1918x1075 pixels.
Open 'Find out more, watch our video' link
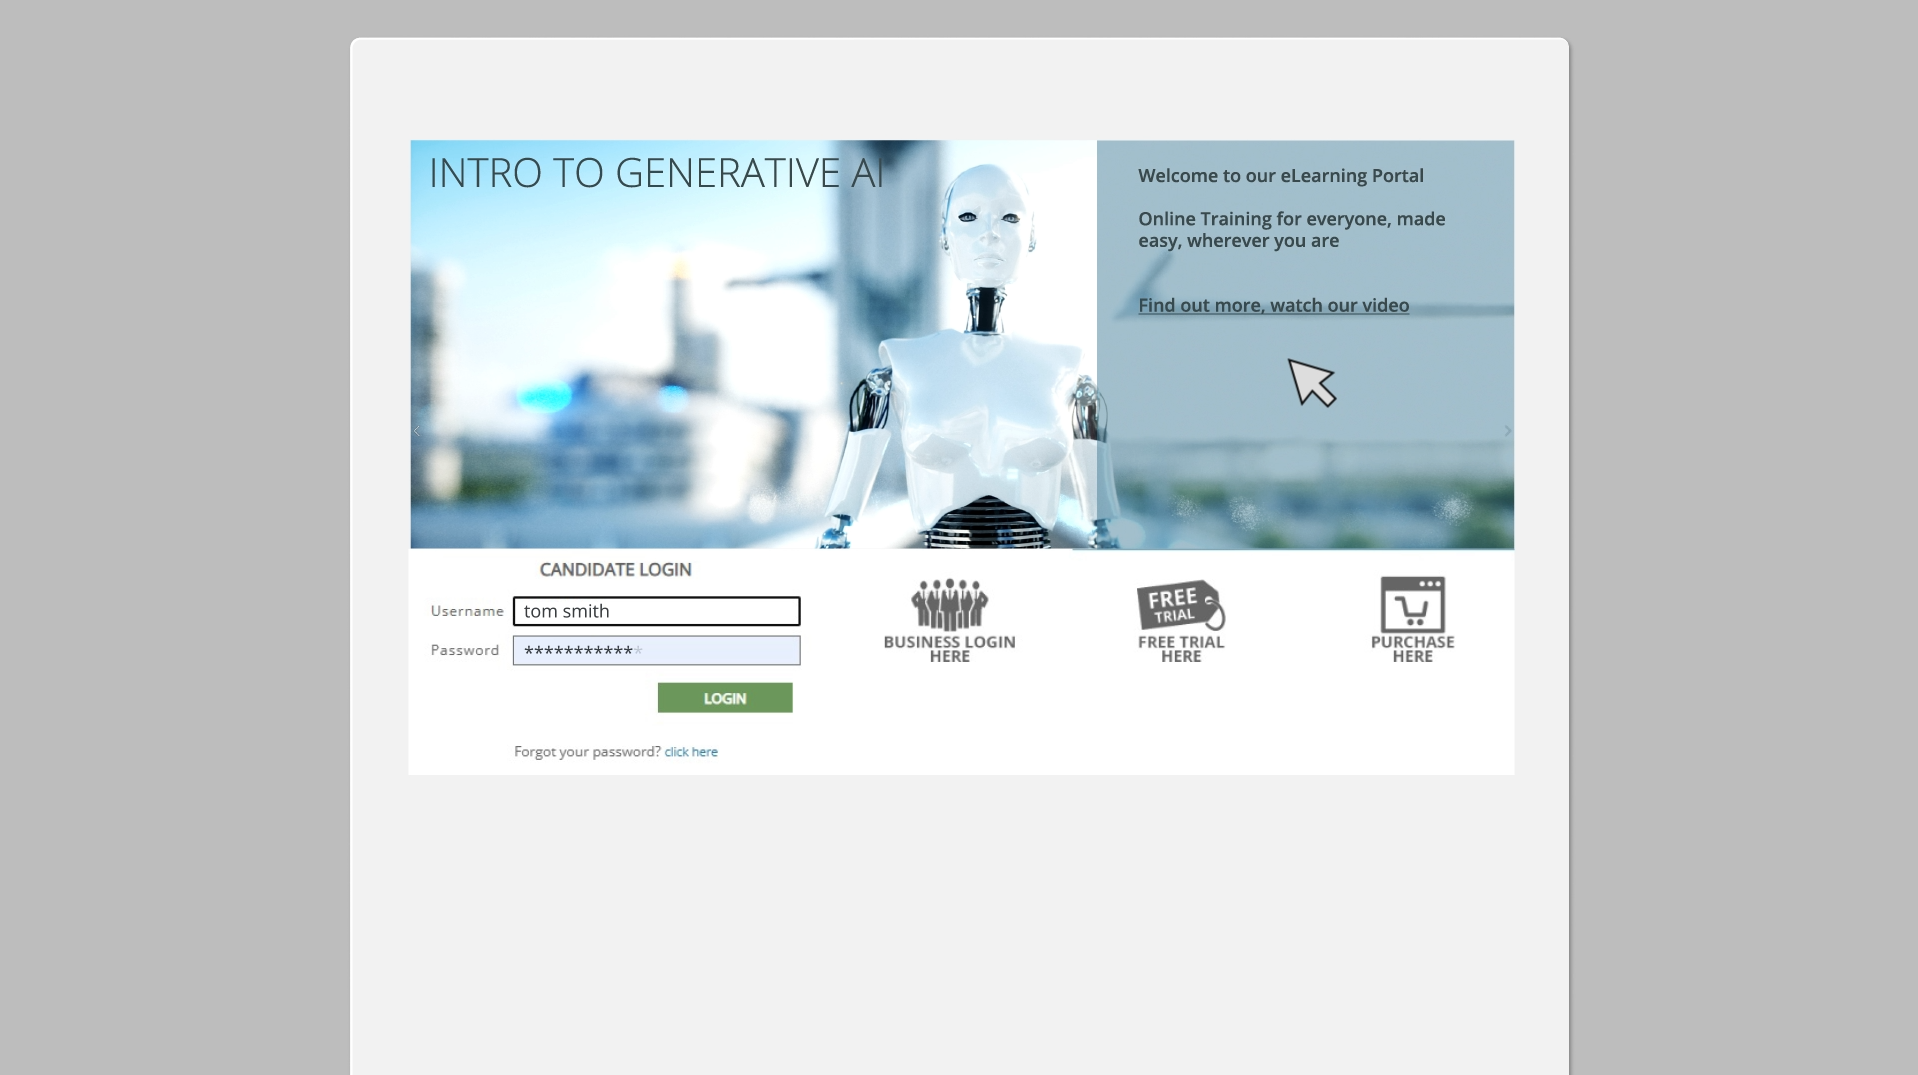click(1273, 305)
